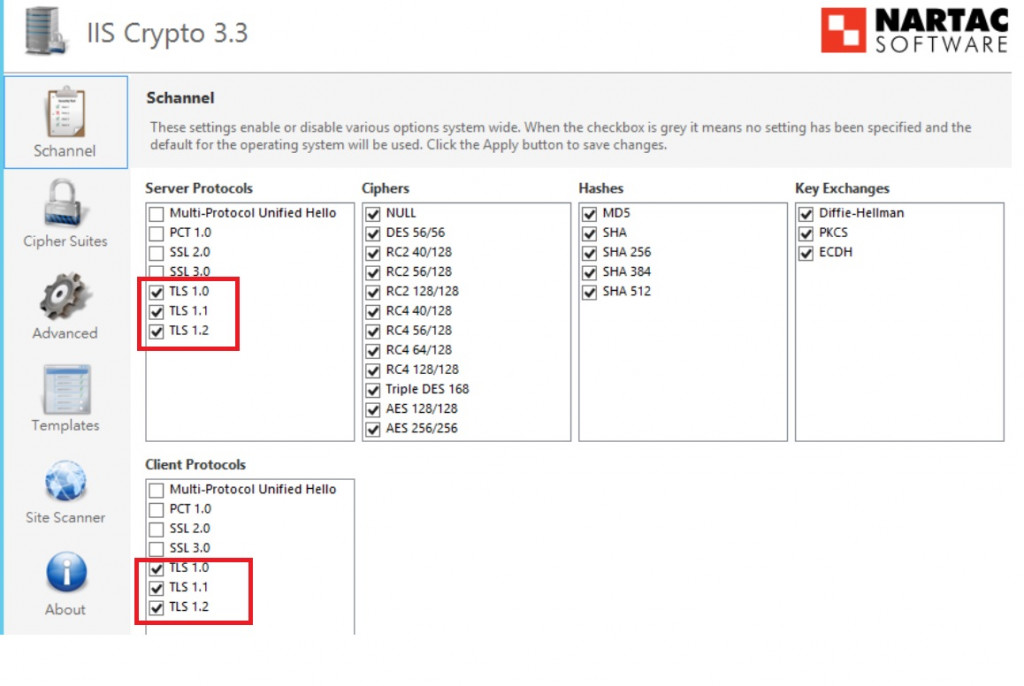Switch to the Advanced tab label
Image resolution: width=1024 pixels, height=686 pixels.
coord(65,333)
